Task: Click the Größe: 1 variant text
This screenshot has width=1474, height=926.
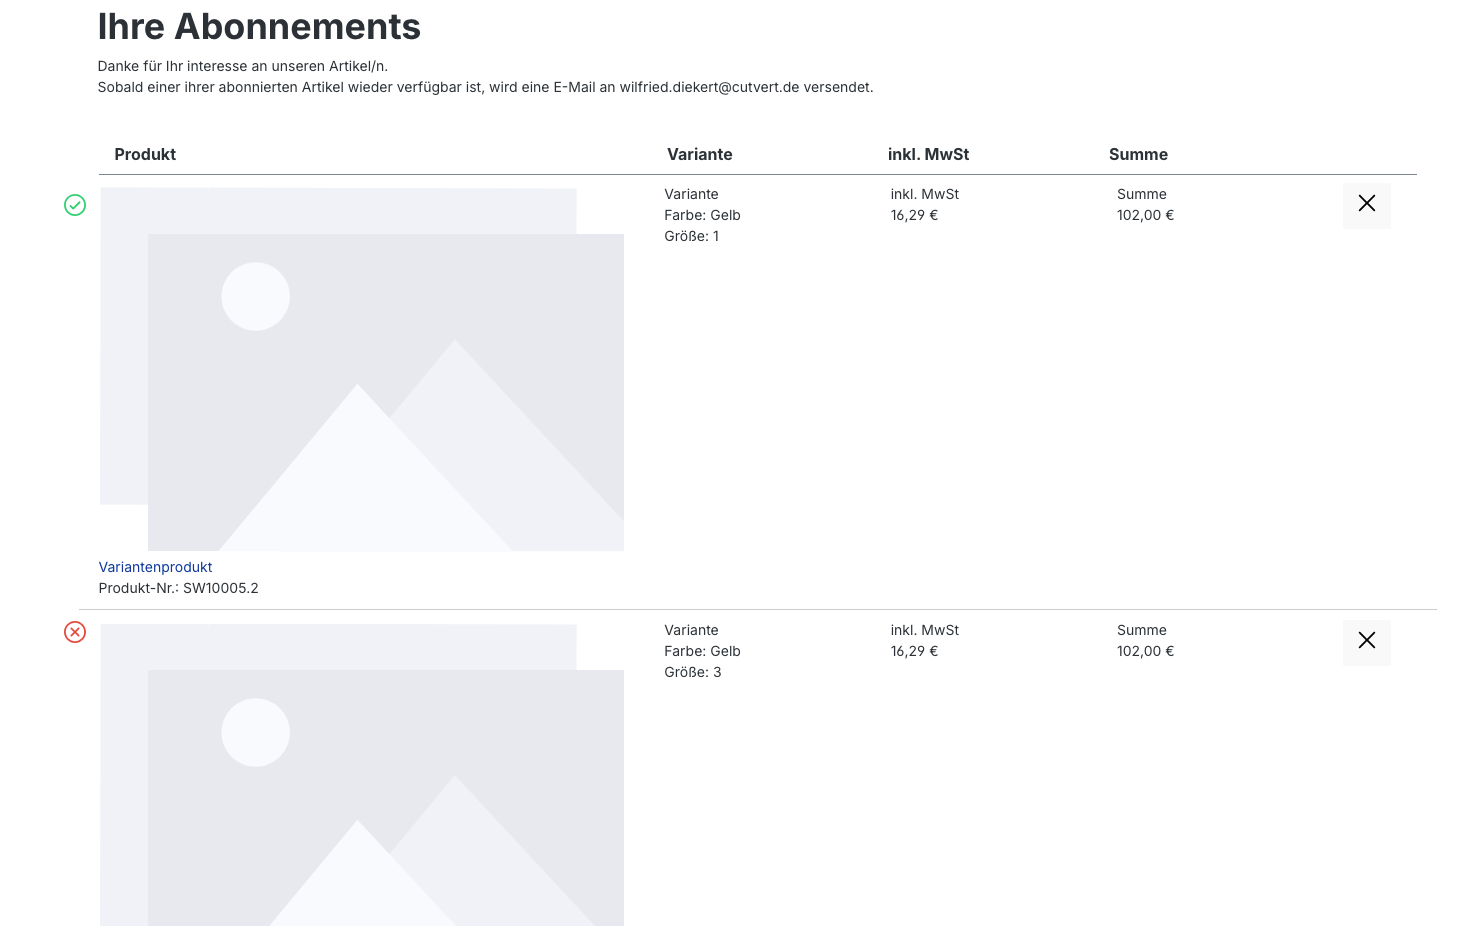Action: tap(691, 236)
